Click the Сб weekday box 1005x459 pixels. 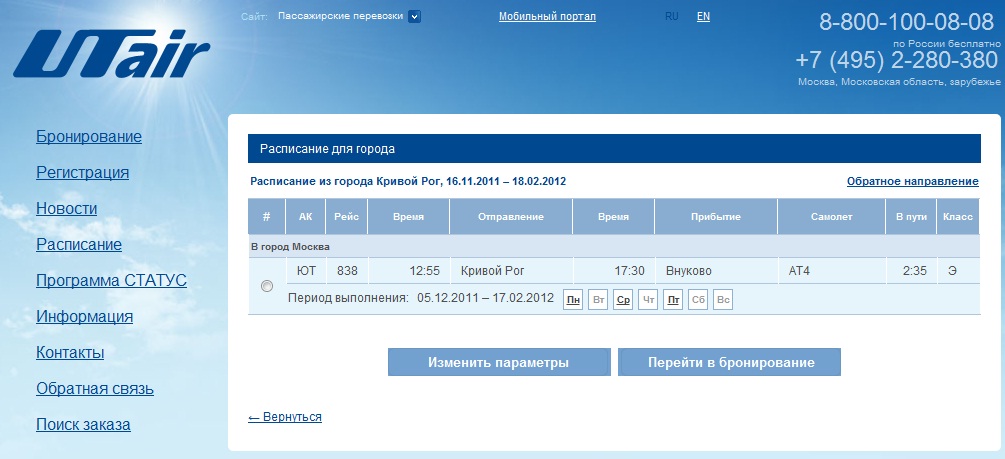point(698,299)
